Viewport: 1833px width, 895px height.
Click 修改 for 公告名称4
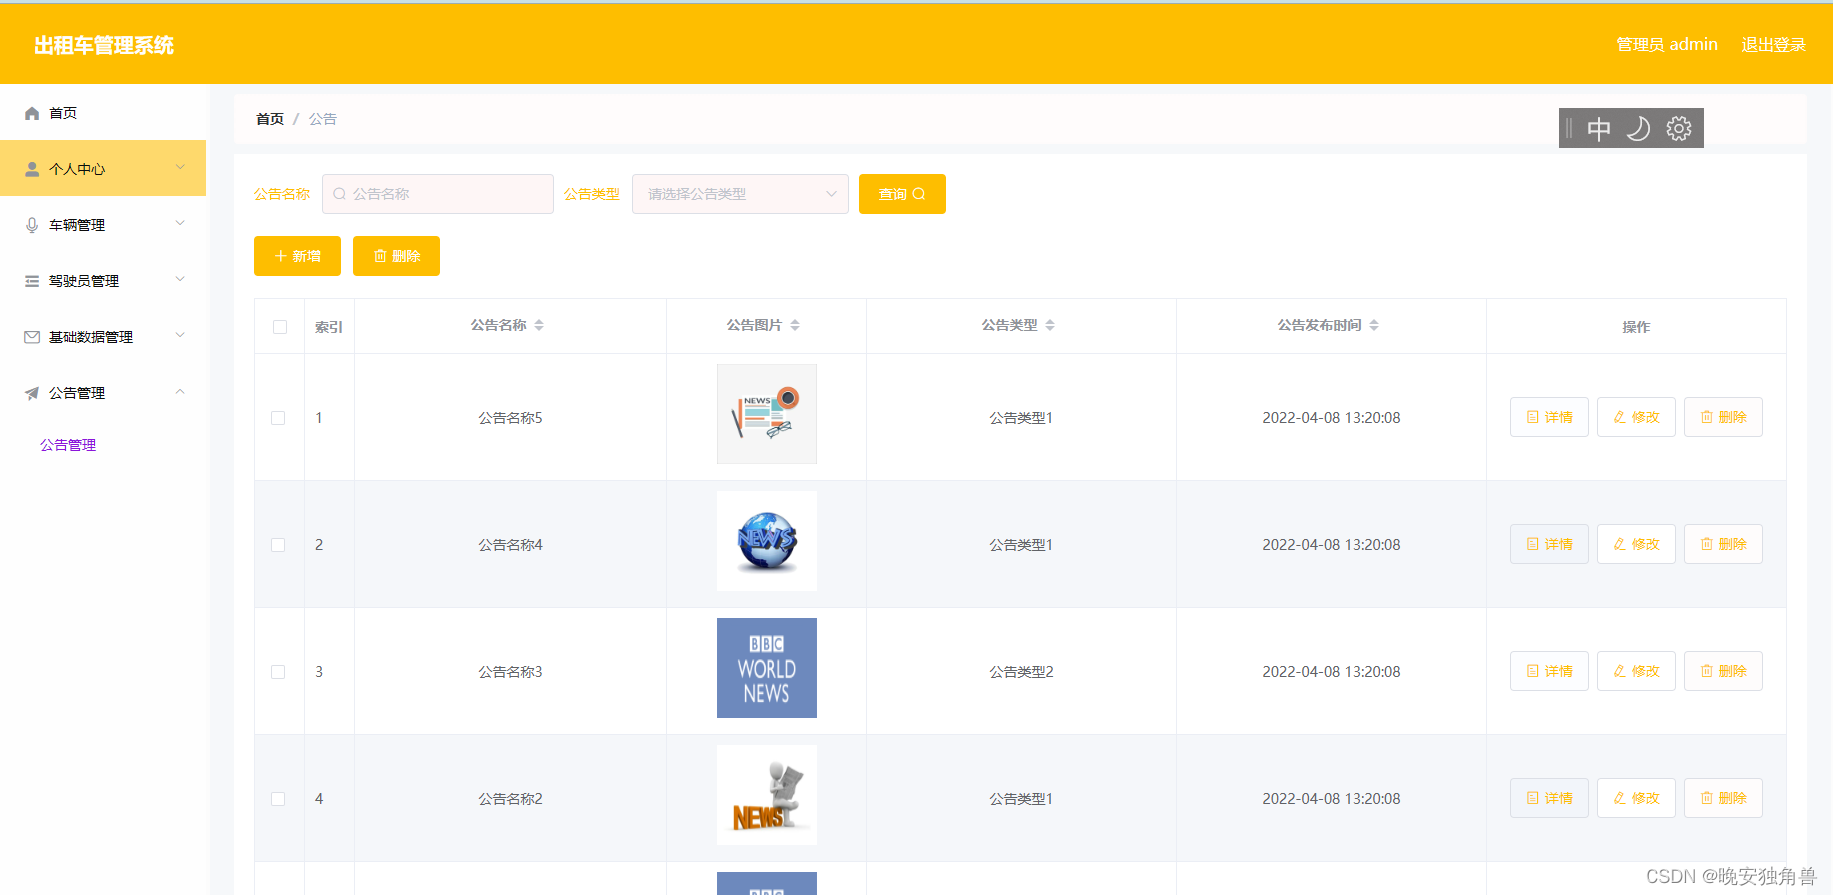pos(1636,544)
